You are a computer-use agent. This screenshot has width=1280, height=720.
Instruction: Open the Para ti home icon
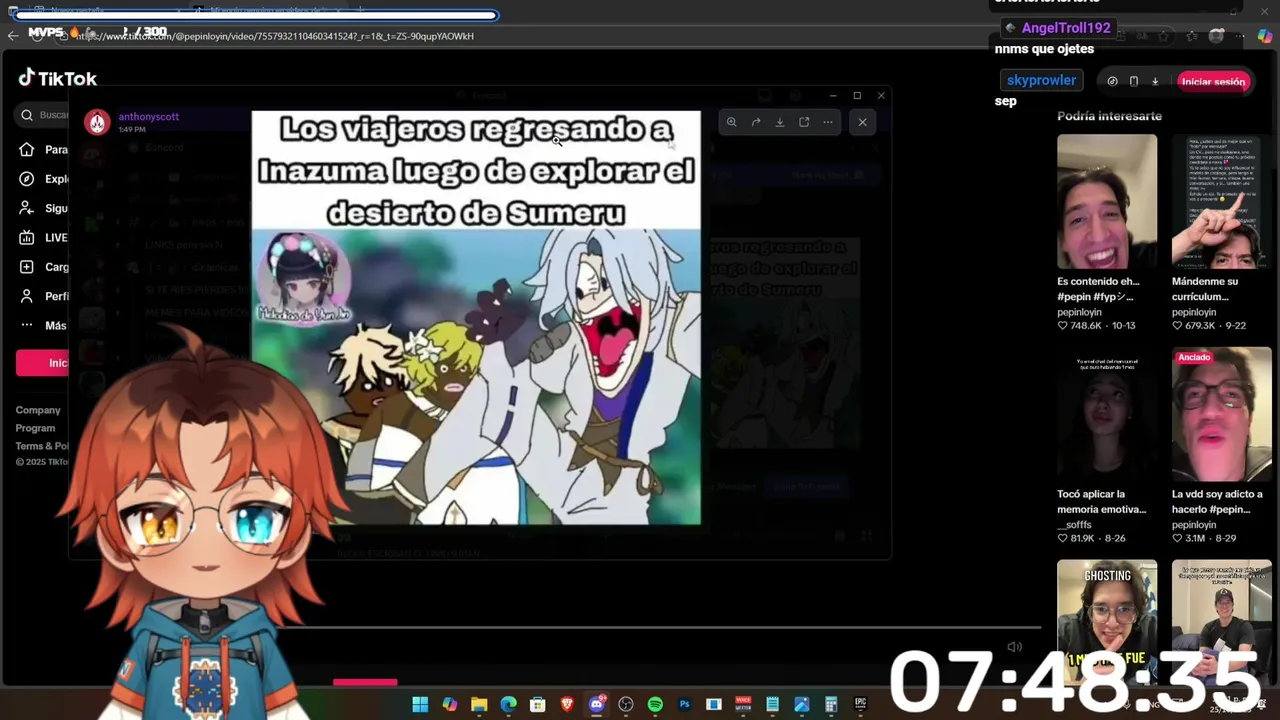tap(26, 150)
